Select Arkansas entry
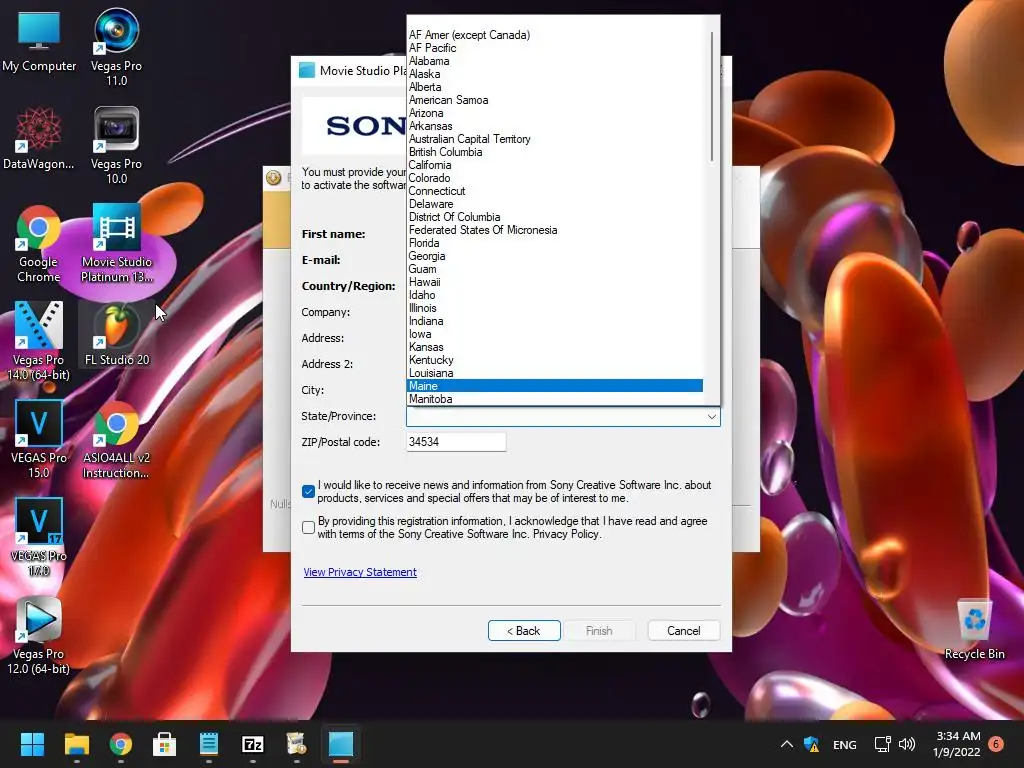This screenshot has height=768, width=1024. [x=554, y=126]
